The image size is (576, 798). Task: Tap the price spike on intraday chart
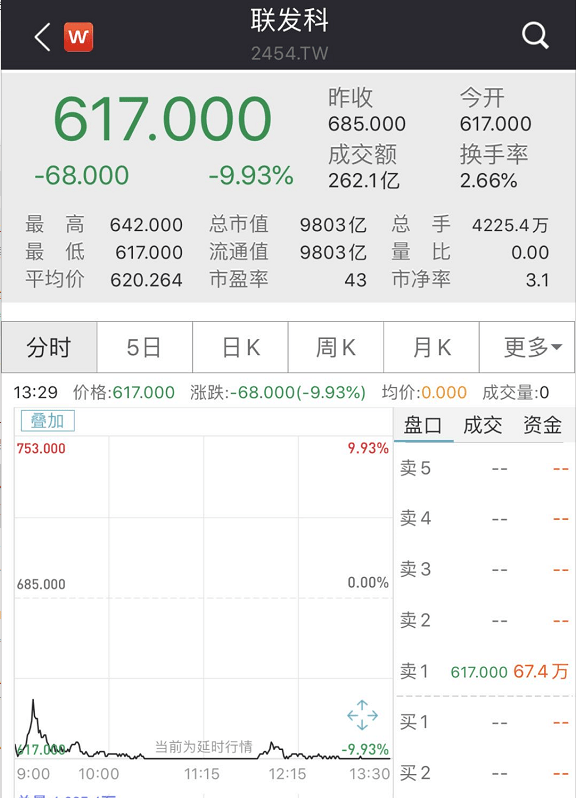click(x=33, y=707)
